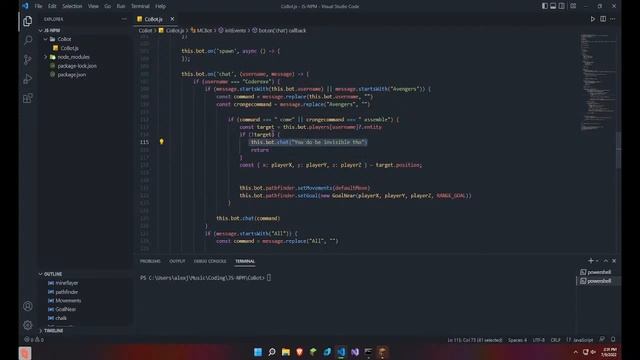The height and width of the screenshot is (360, 640).
Task: Toggle the secondary side bar layout icon
Action: coord(562,6)
